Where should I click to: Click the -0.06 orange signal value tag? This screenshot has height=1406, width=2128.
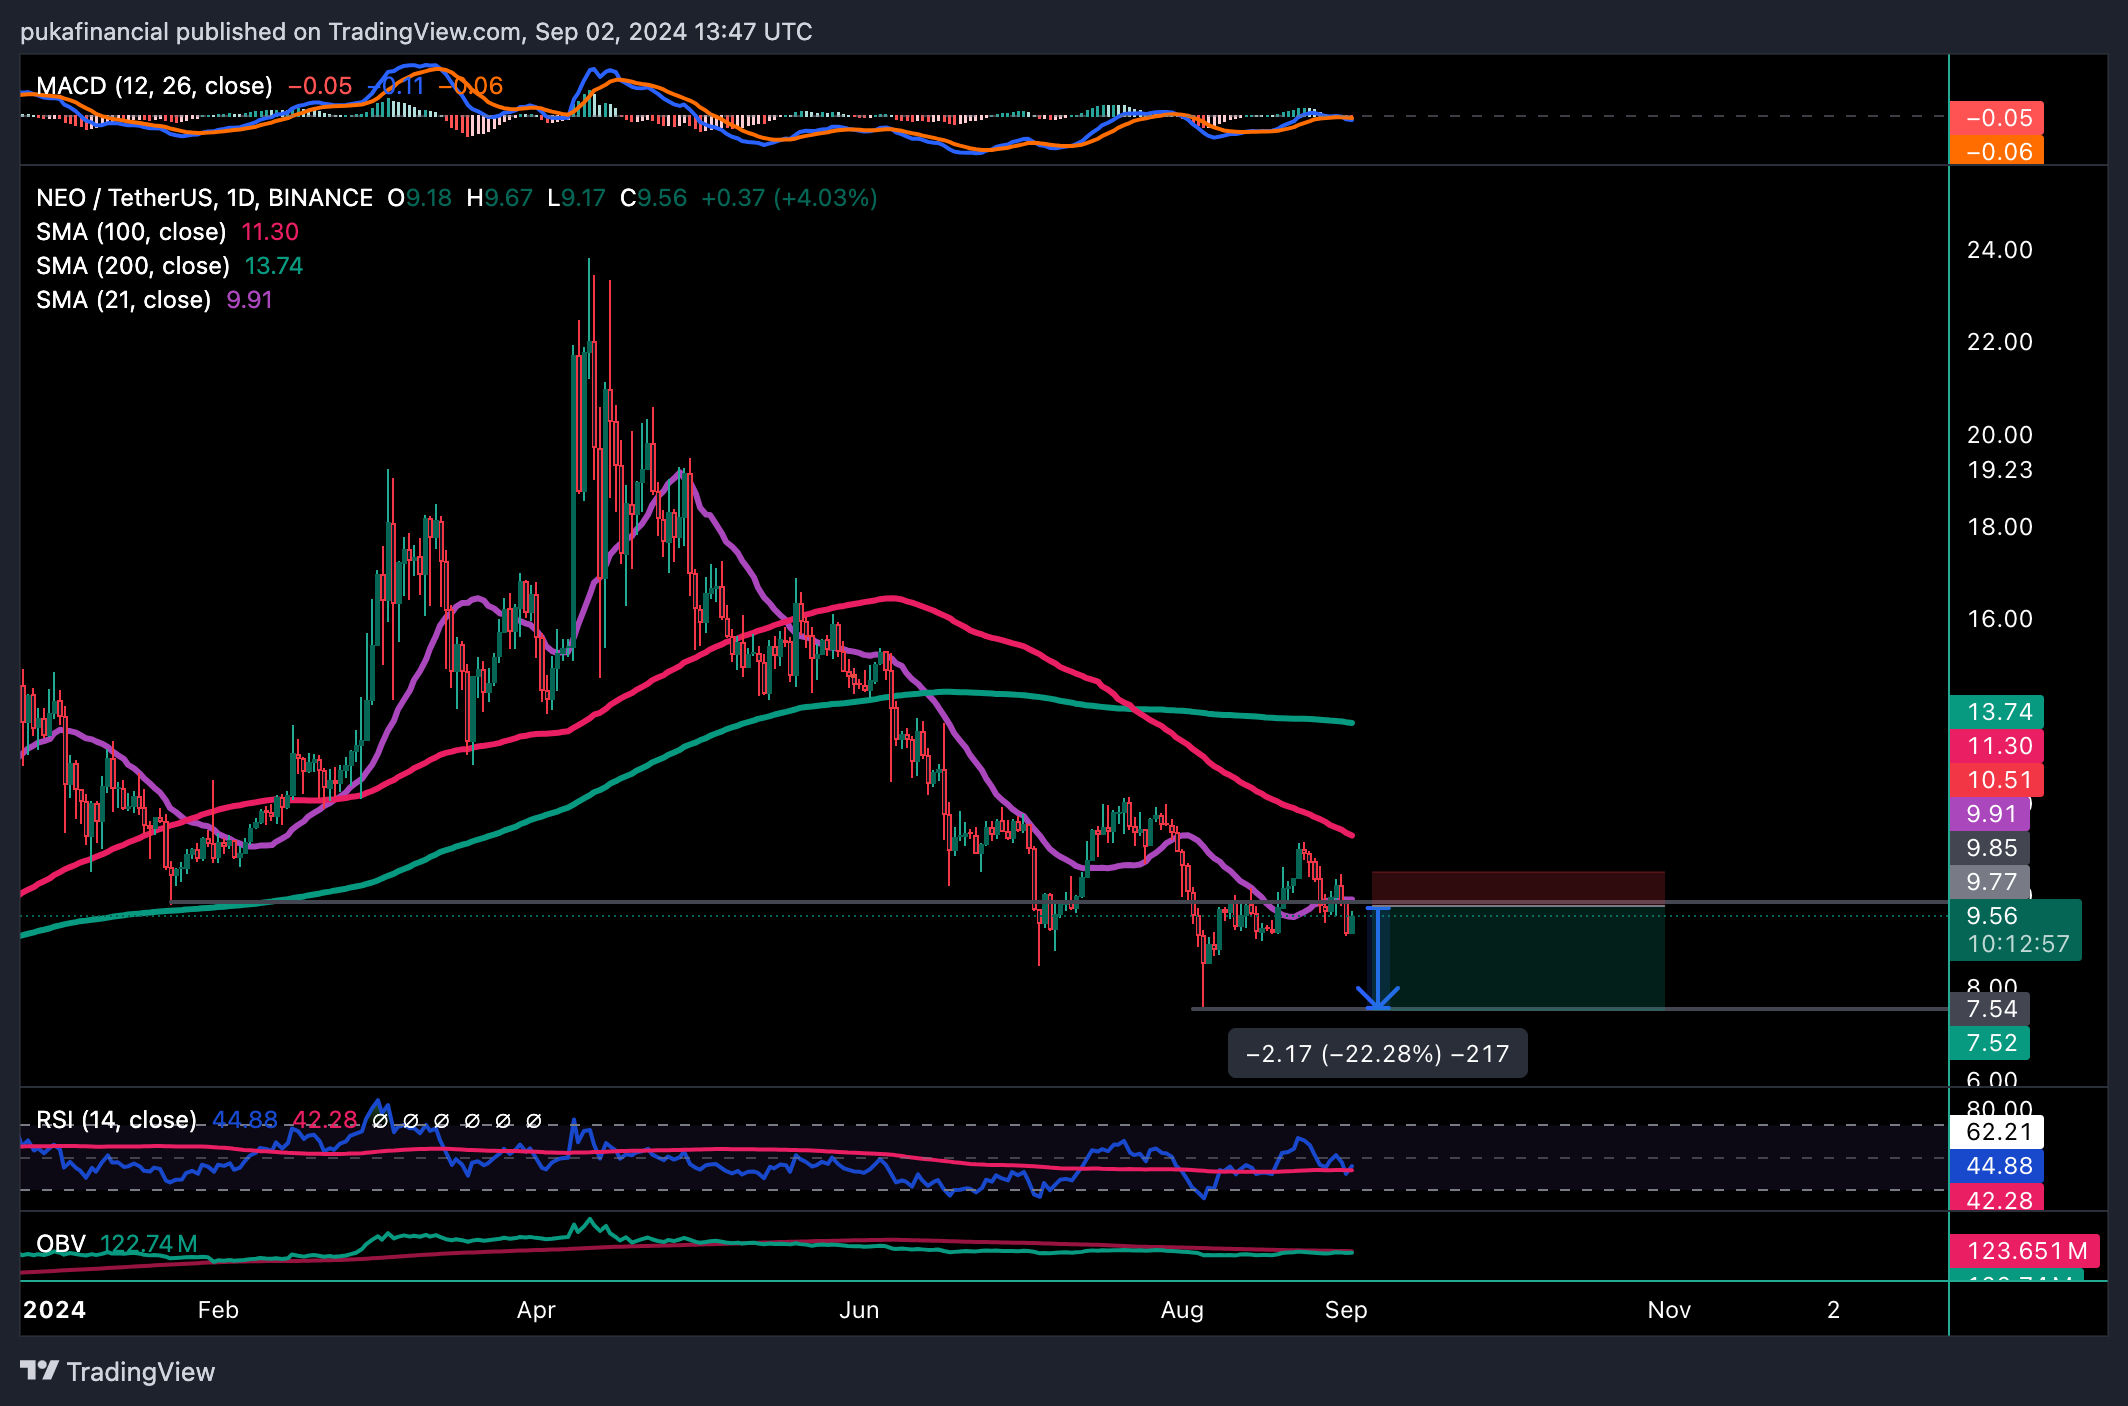coord(1996,151)
